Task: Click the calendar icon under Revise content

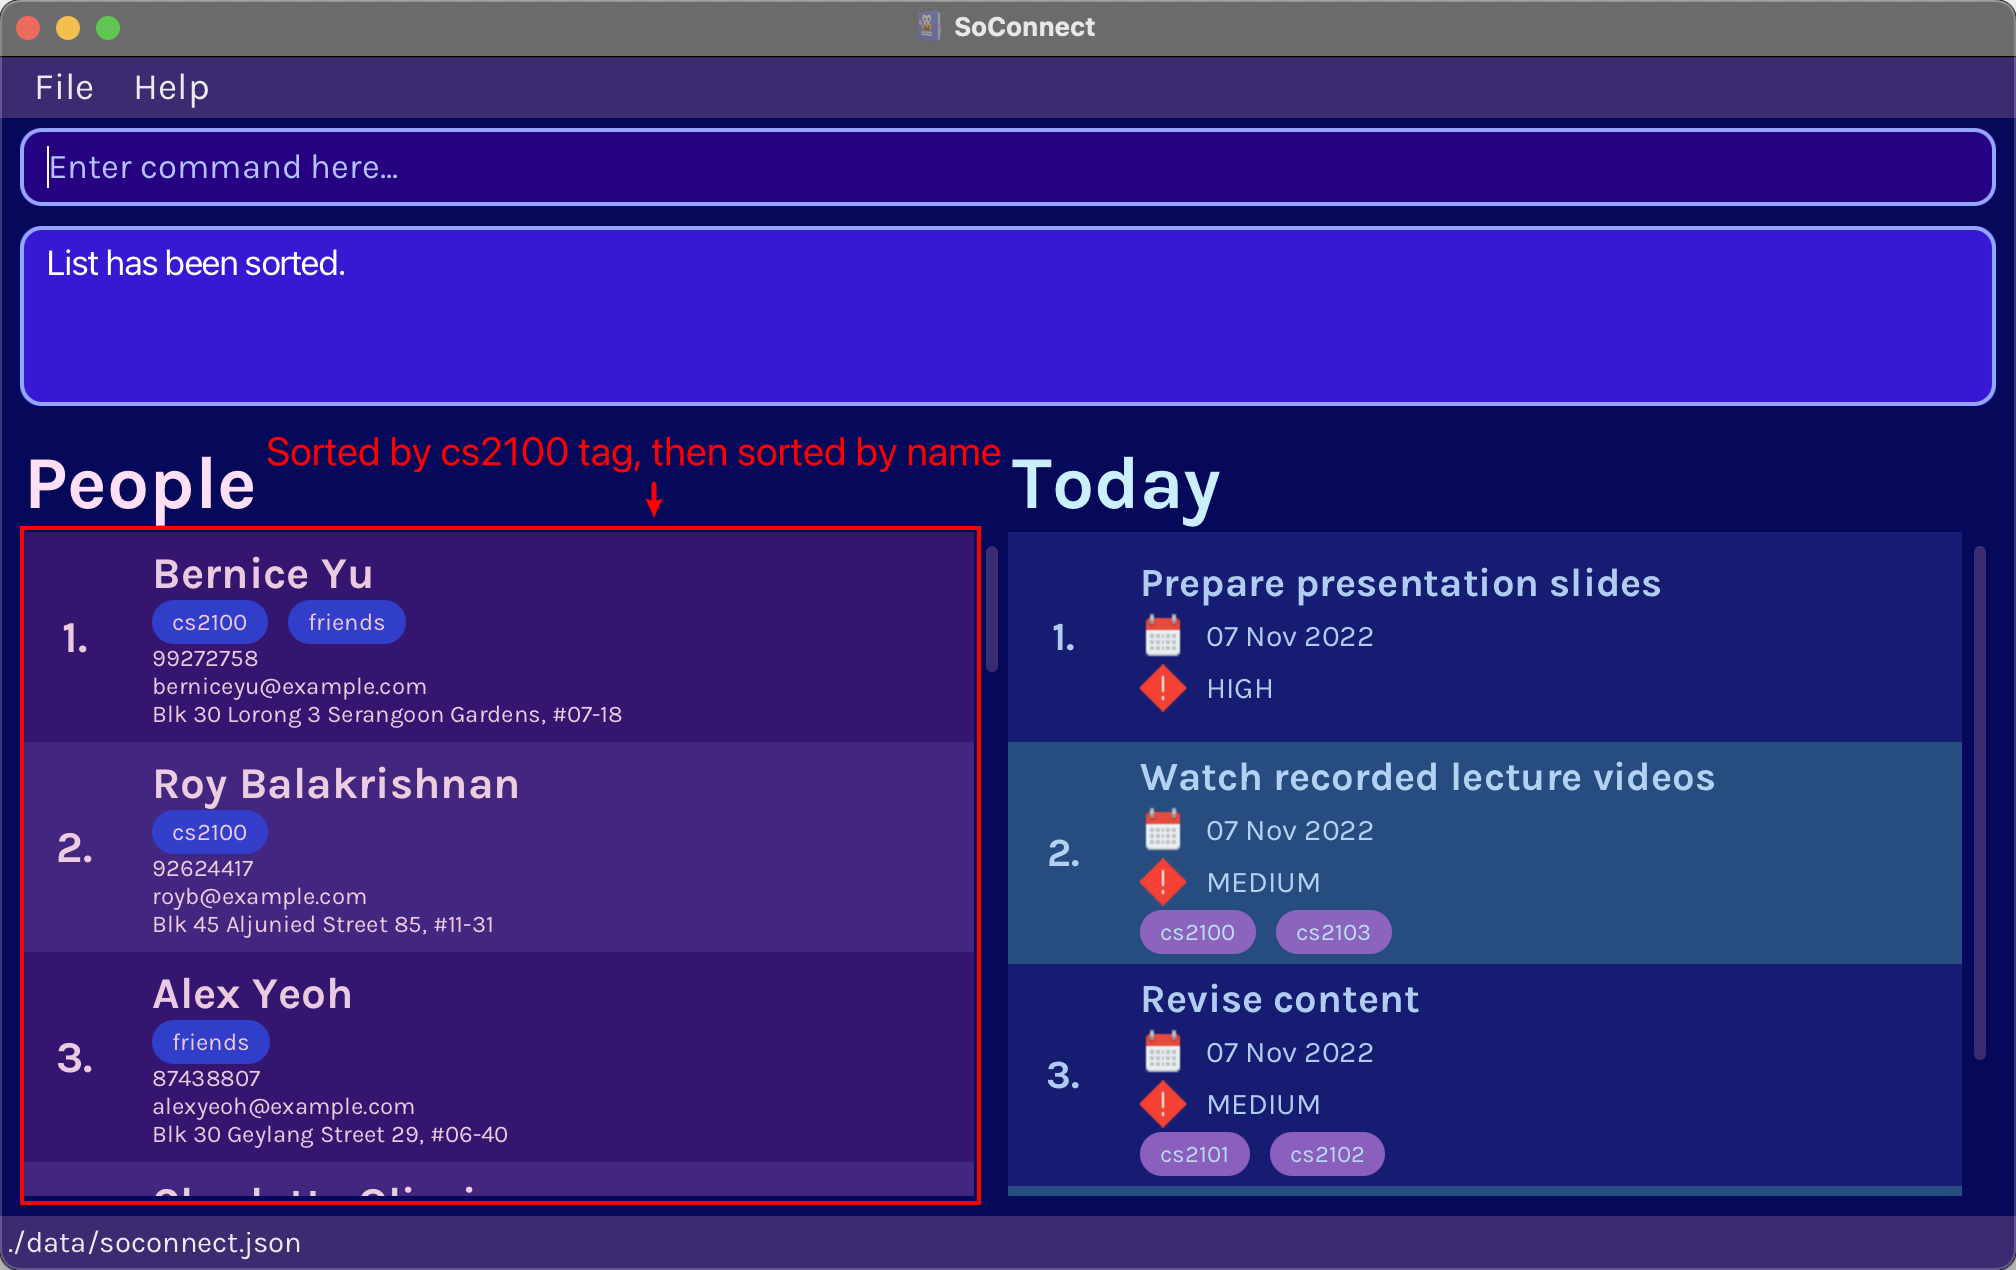Action: point(1162,1052)
